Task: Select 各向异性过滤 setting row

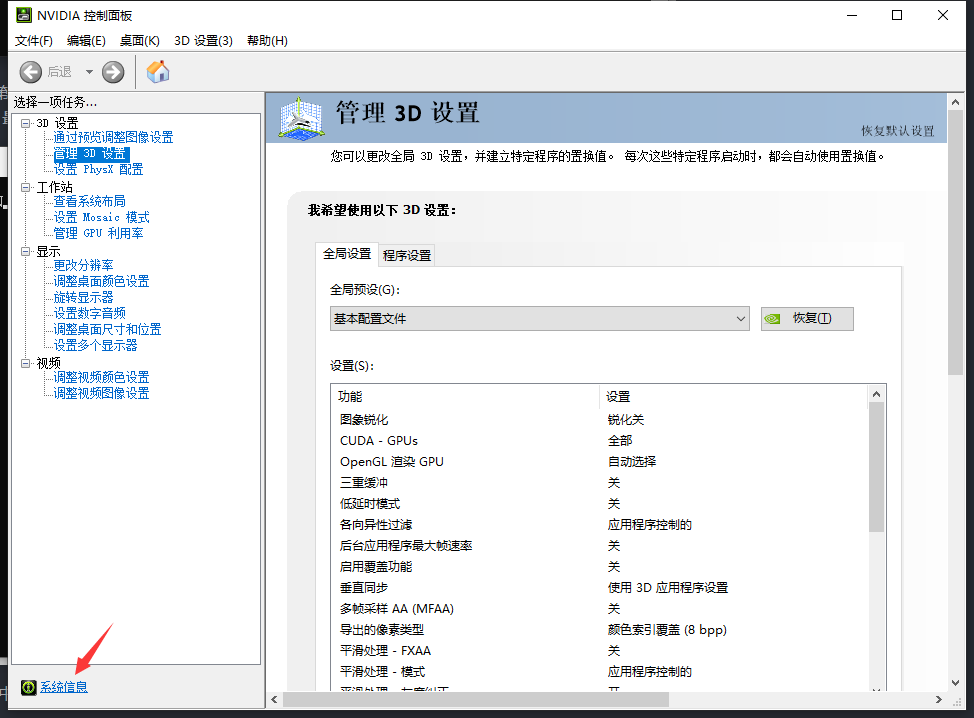Action: [599, 525]
